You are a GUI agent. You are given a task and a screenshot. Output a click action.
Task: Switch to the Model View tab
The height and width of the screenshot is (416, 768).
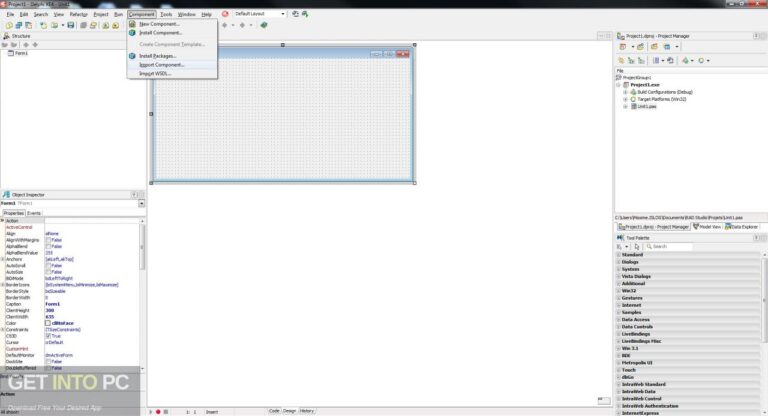tap(707, 227)
